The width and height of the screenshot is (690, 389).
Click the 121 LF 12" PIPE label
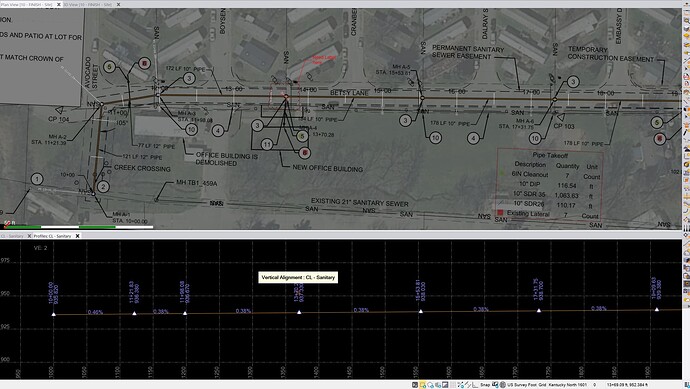142,157
